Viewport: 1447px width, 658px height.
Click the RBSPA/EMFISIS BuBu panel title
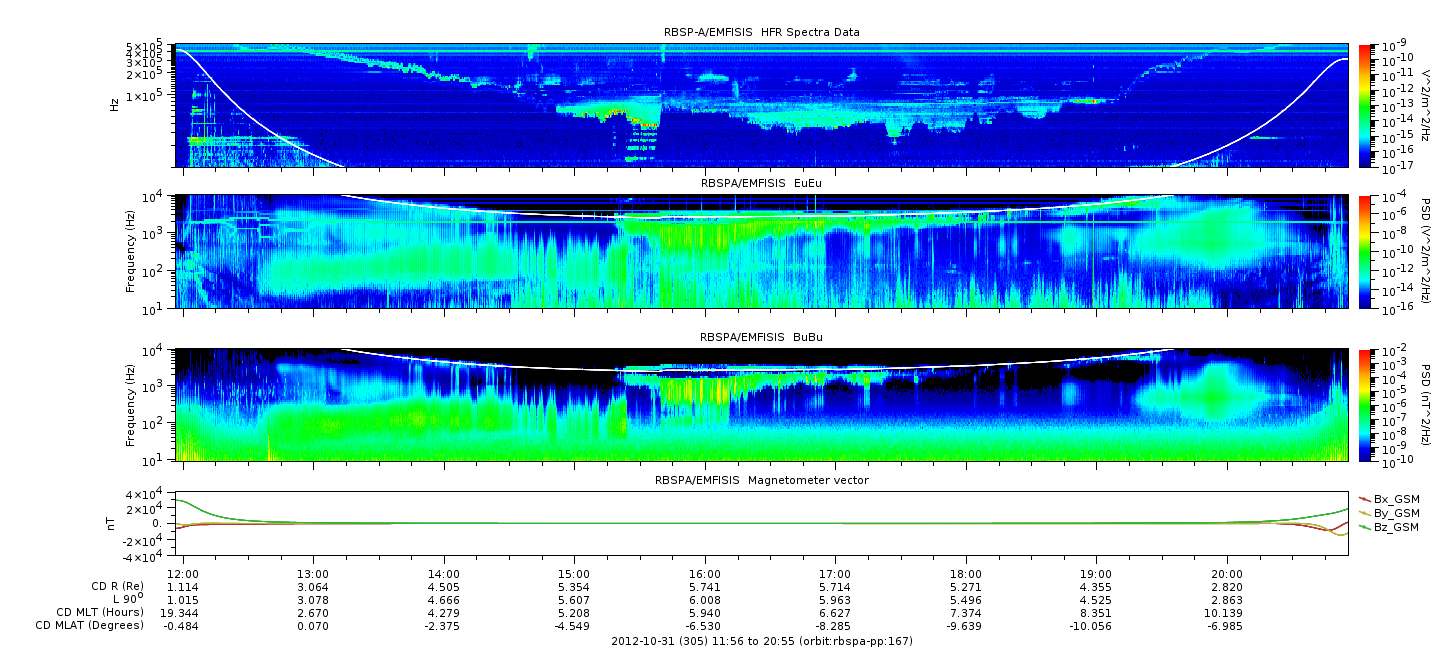tap(761, 338)
